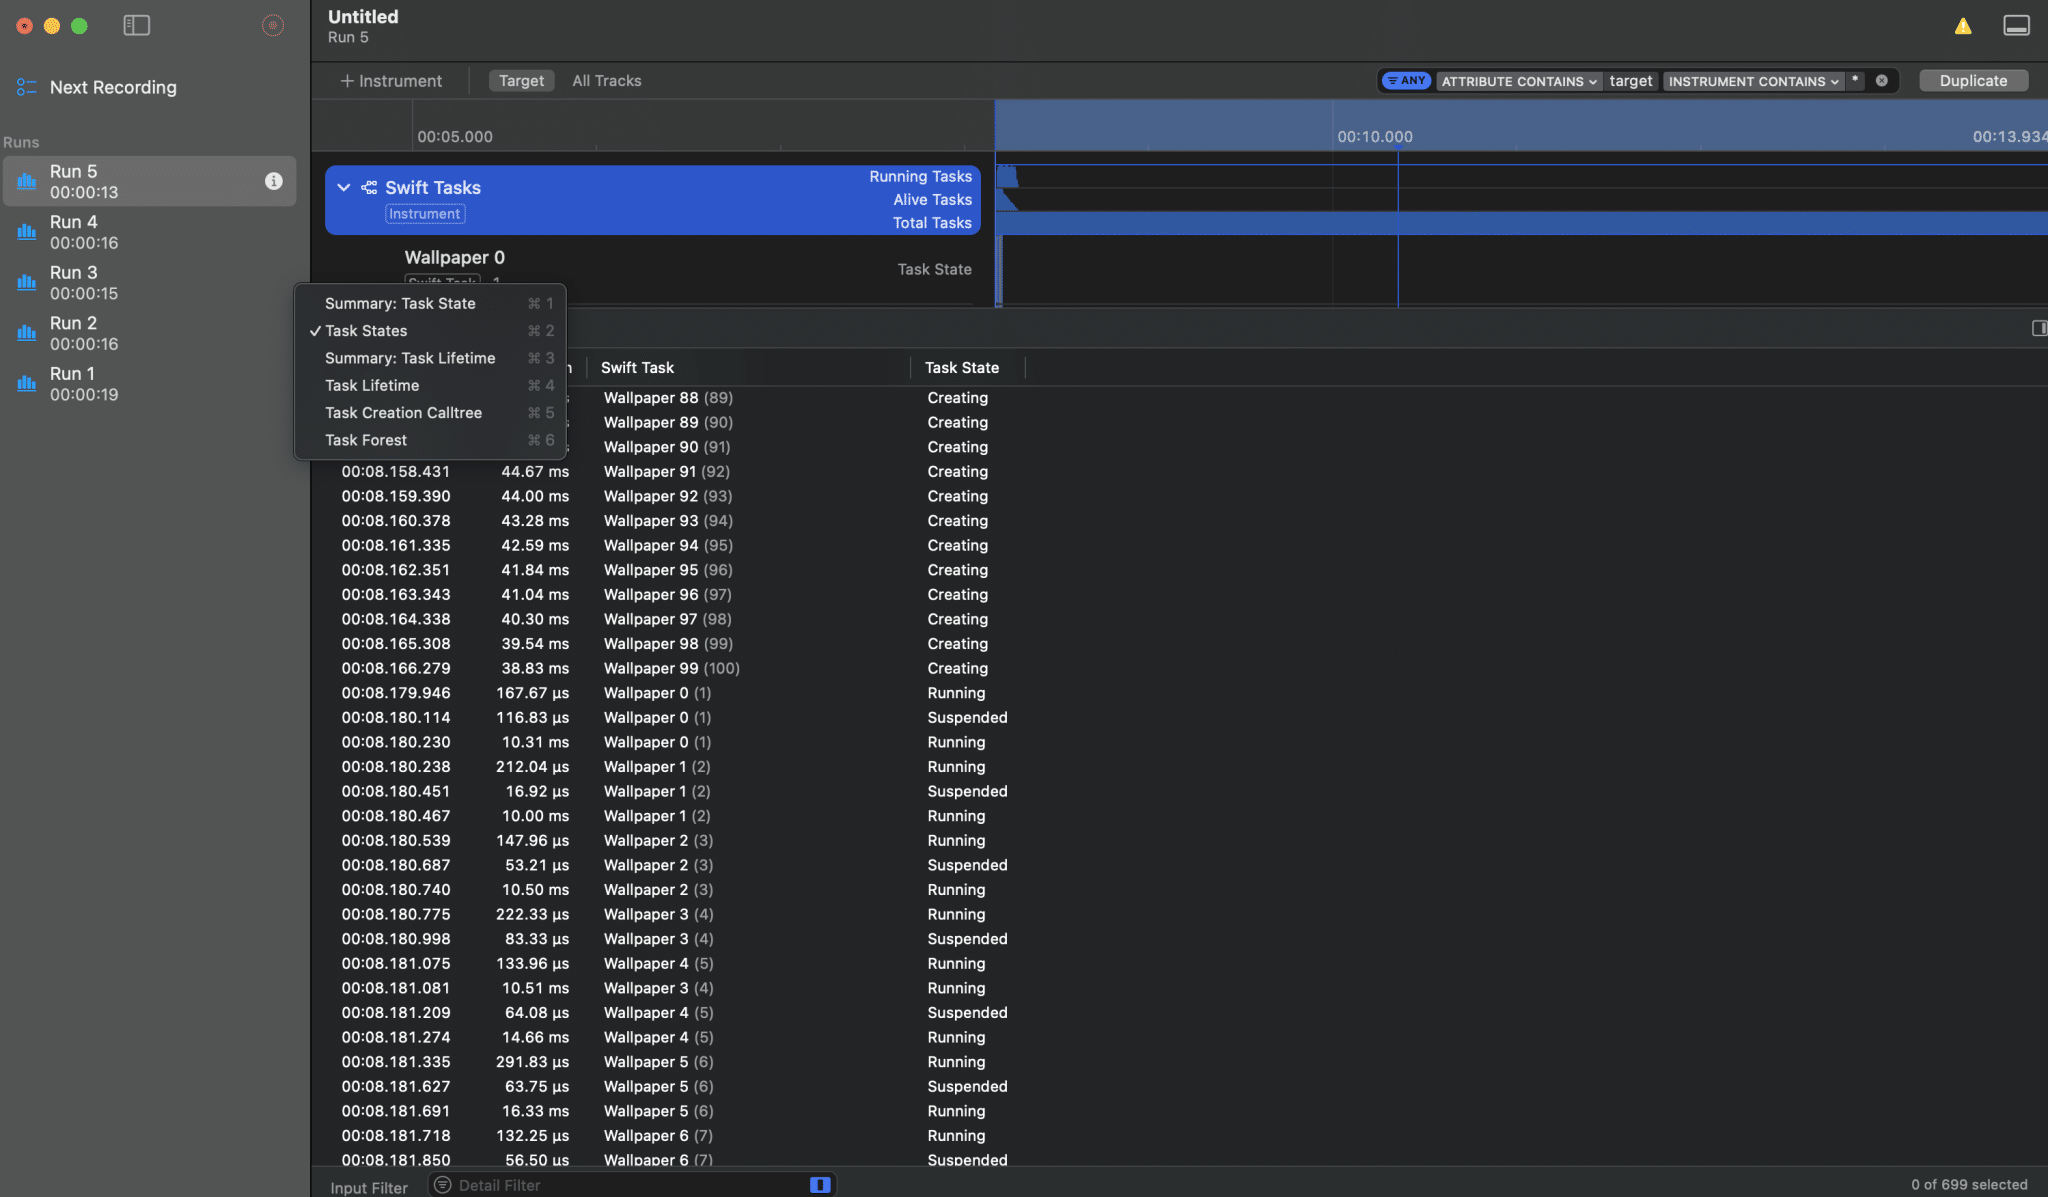2048x1197 pixels.
Task: Click timeline ruler at 00:10.000 mark
Action: (x=1374, y=137)
